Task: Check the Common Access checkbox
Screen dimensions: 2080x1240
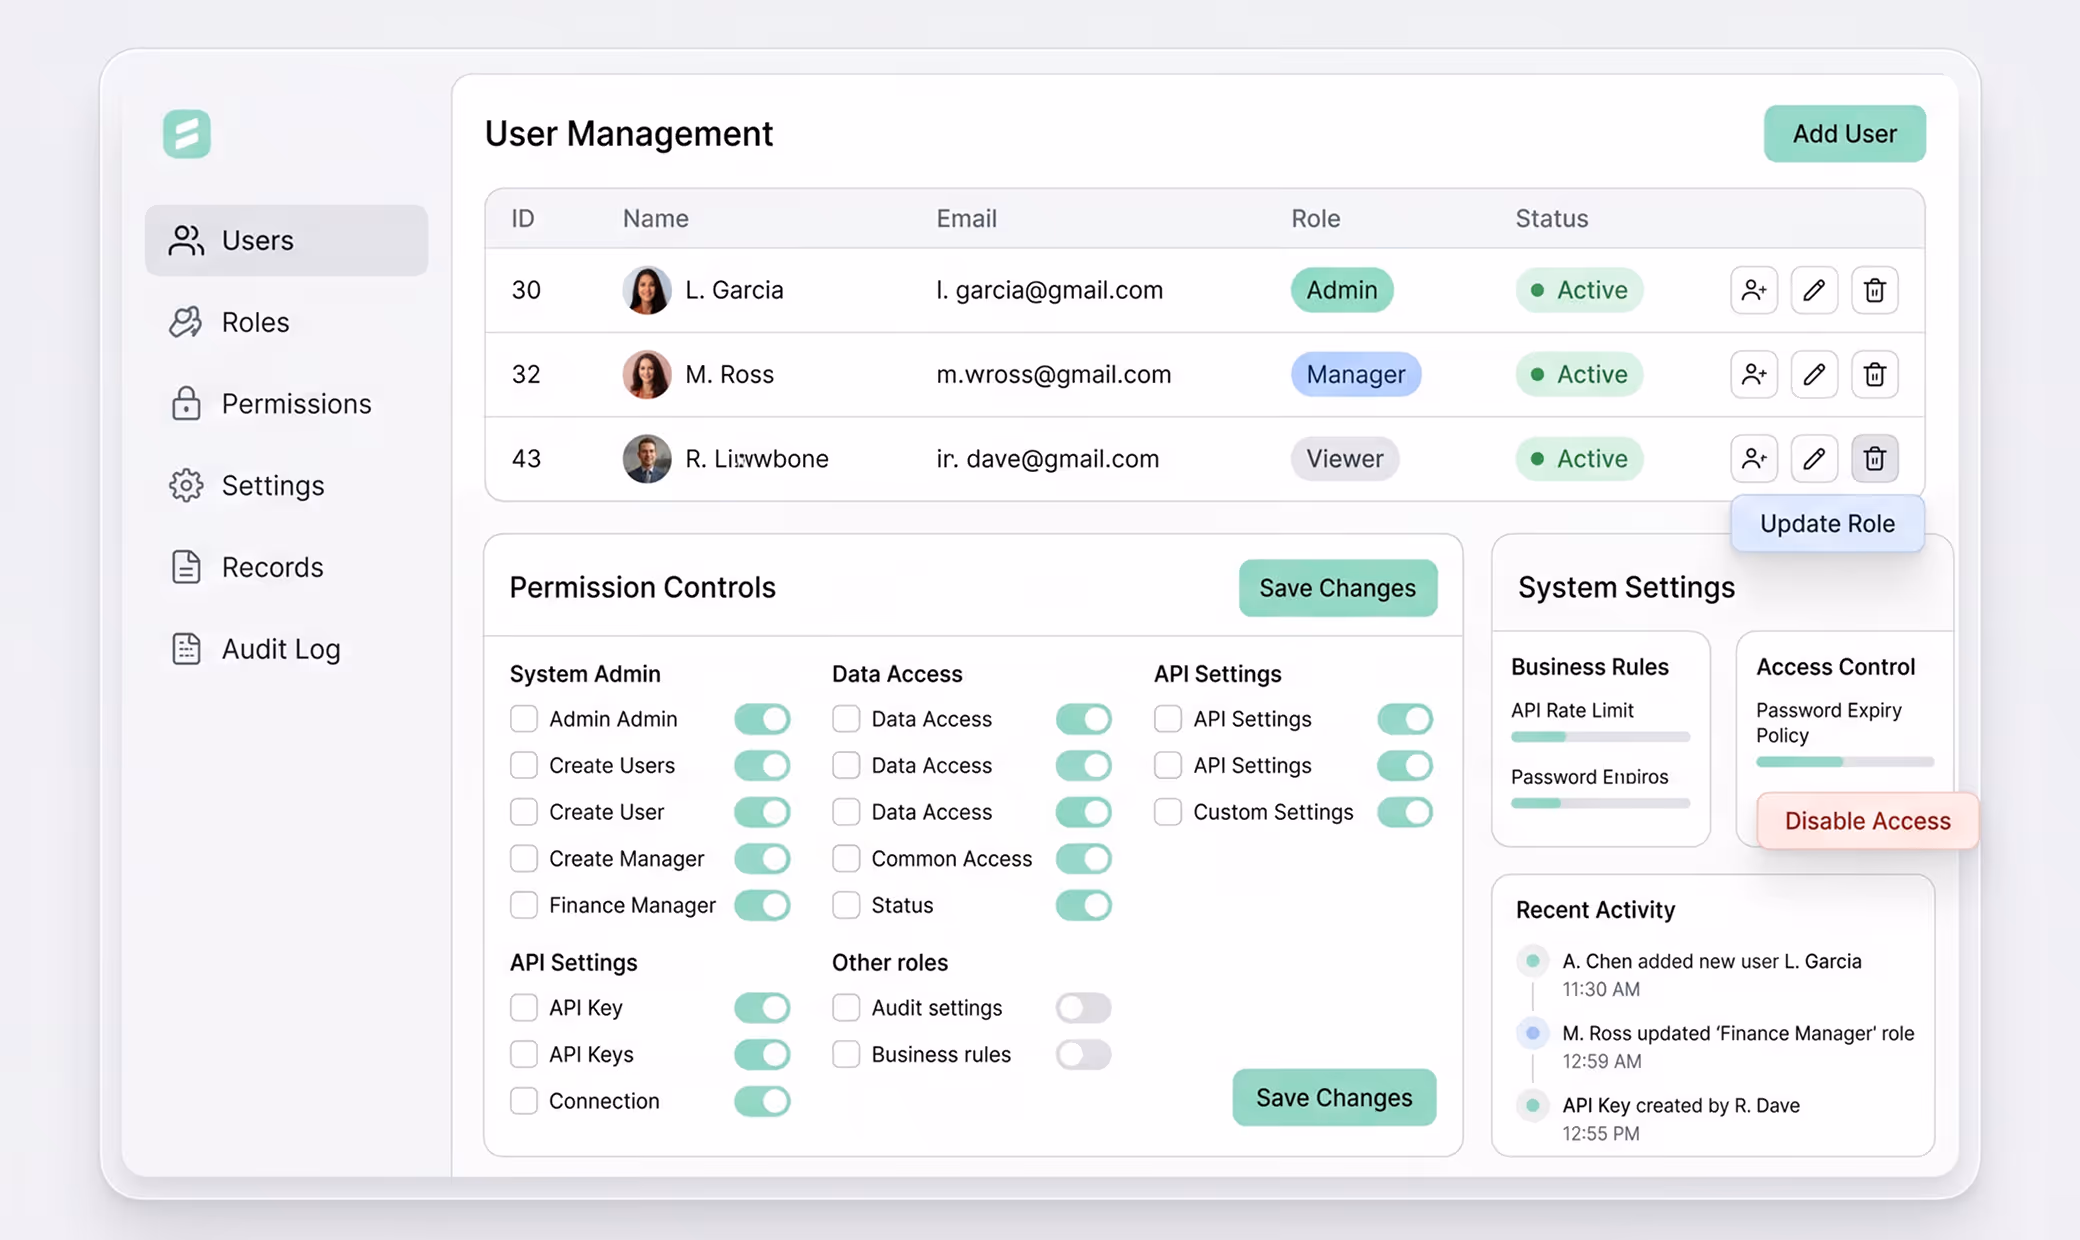Action: tap(846, 858)
